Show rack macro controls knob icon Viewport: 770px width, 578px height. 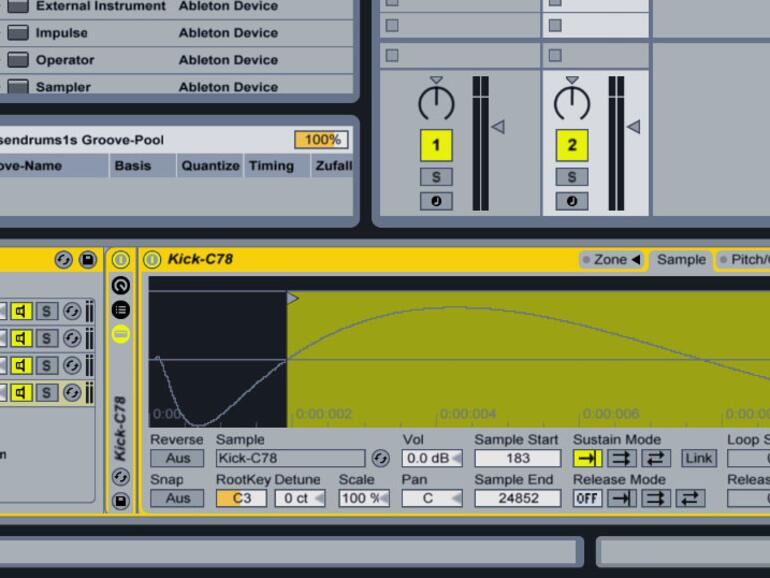click(x=121, y=285)
